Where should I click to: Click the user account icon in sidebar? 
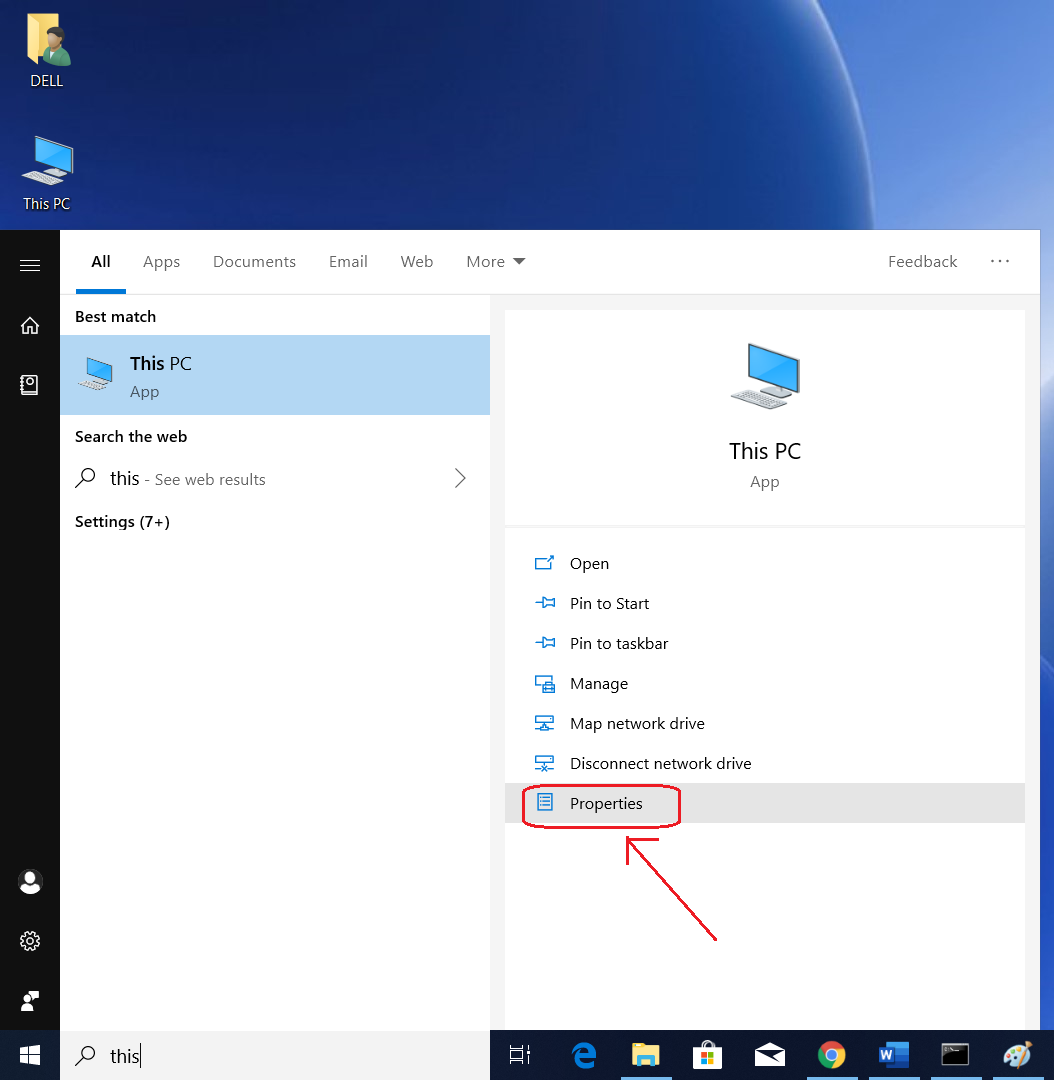(x=30, y=882)
